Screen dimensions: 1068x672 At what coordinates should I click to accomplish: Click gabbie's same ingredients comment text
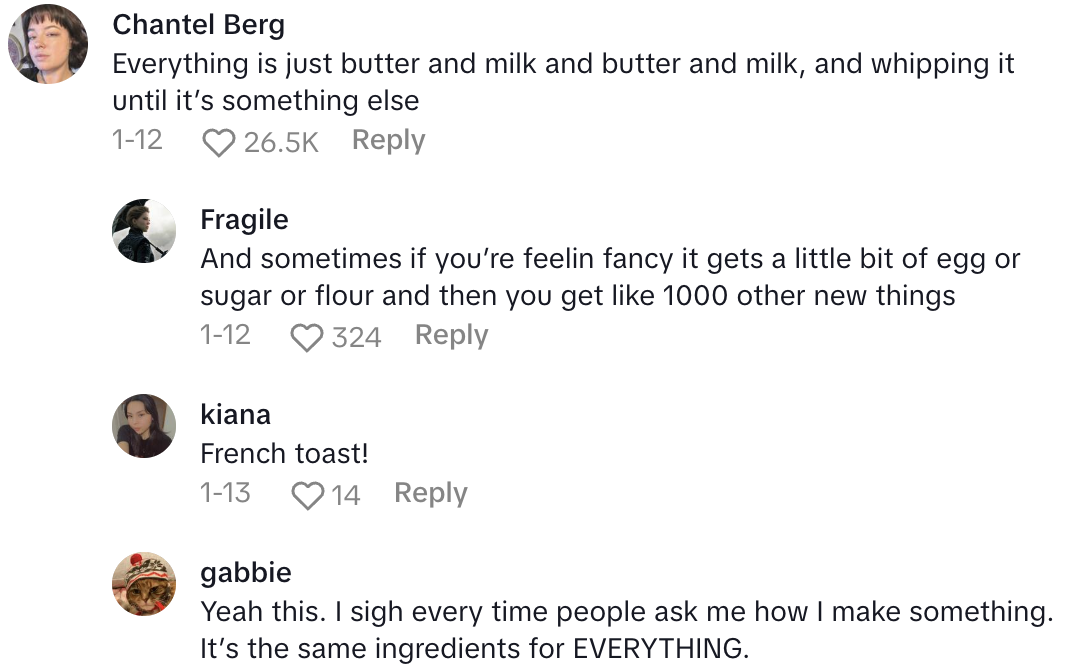click(x=626, y=629)
